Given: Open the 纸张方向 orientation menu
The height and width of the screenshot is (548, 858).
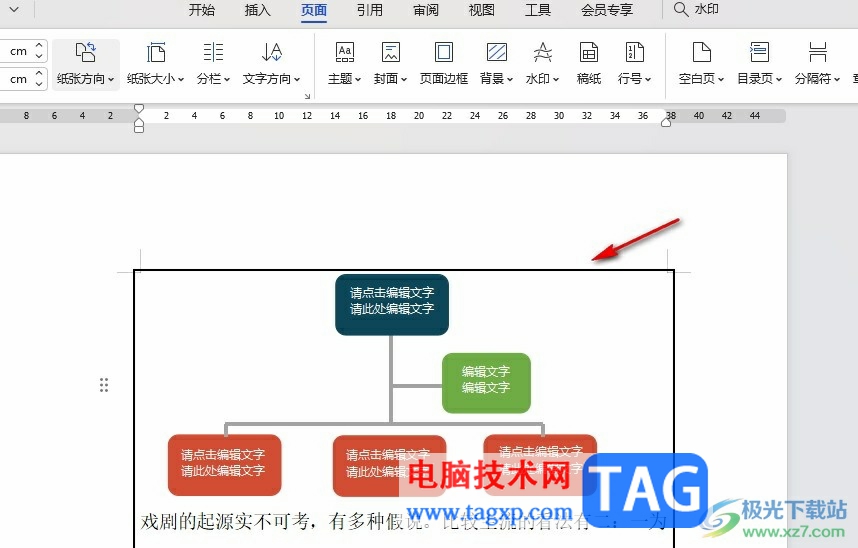Looking at the screenshot, I should (x=85, y=64).
